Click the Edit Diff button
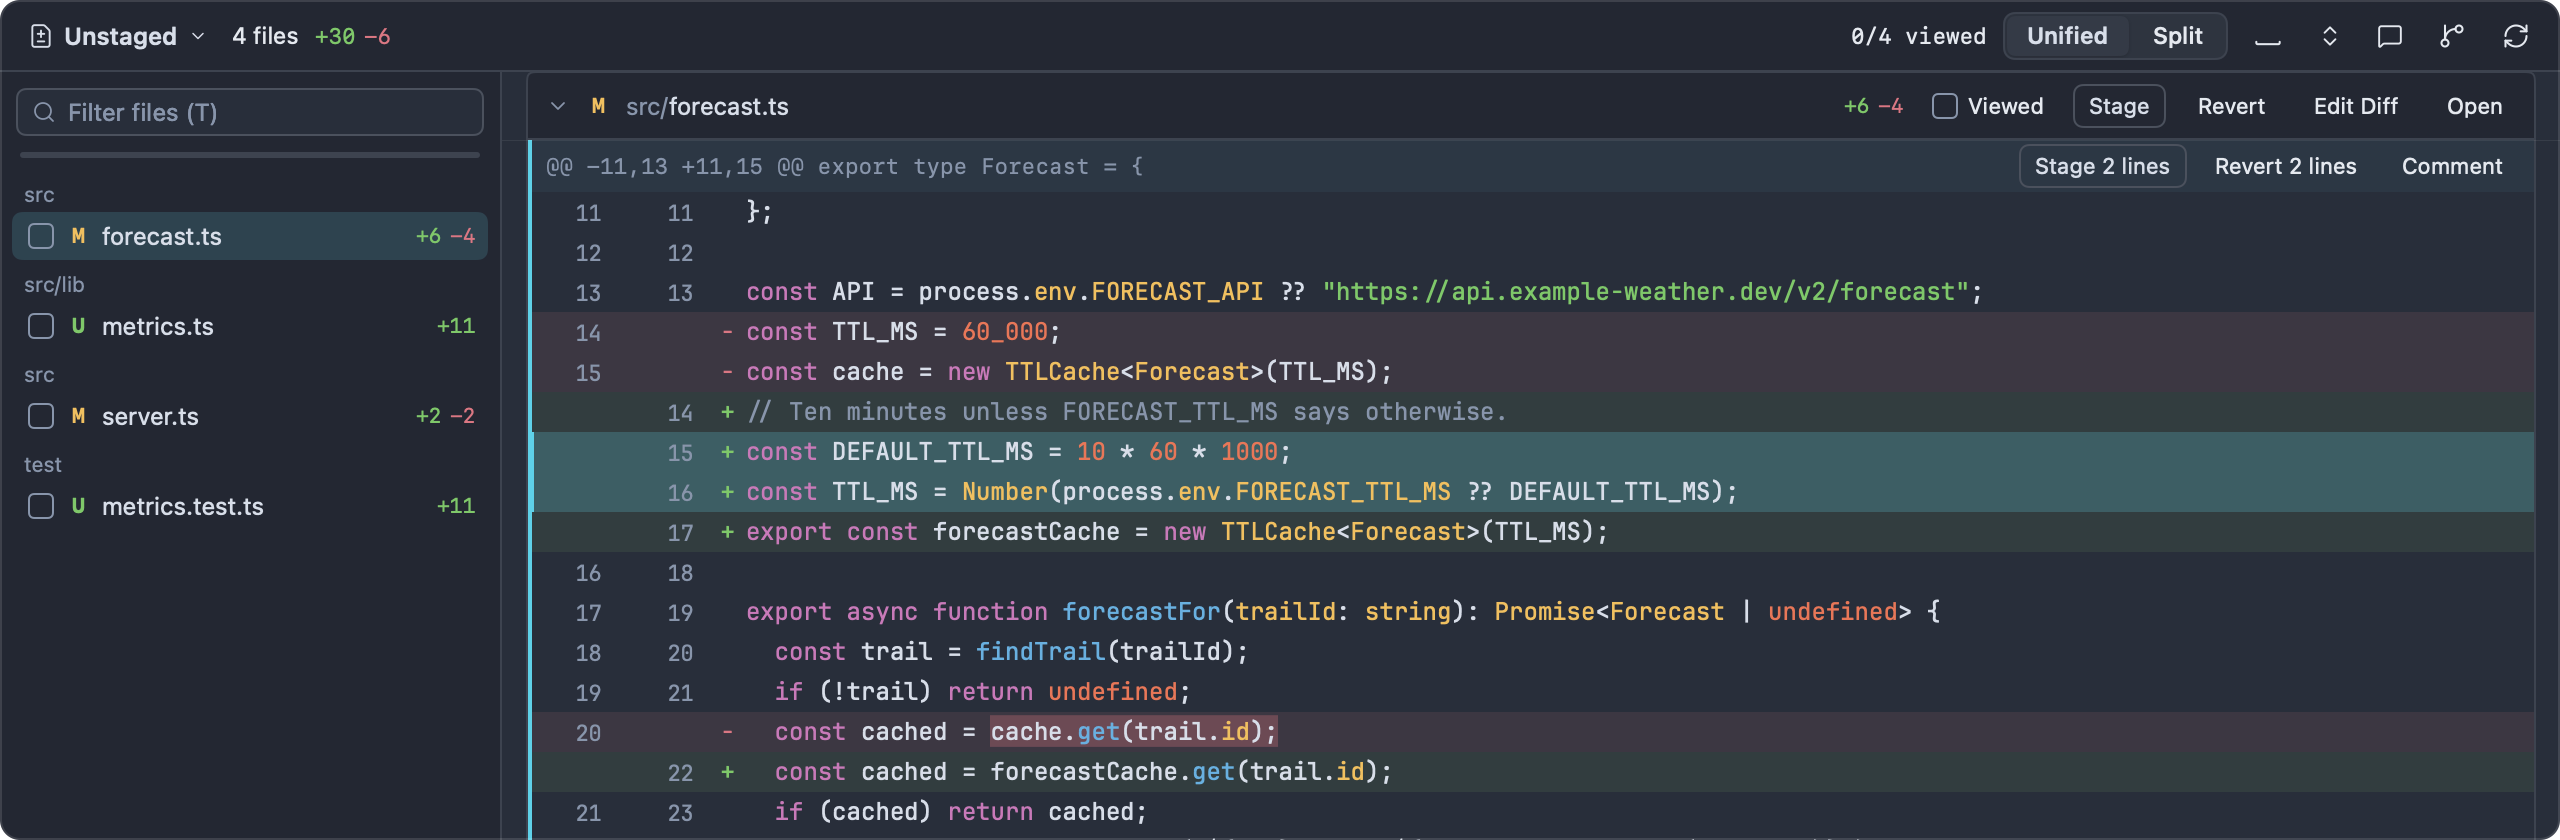 coord(2355,106)
